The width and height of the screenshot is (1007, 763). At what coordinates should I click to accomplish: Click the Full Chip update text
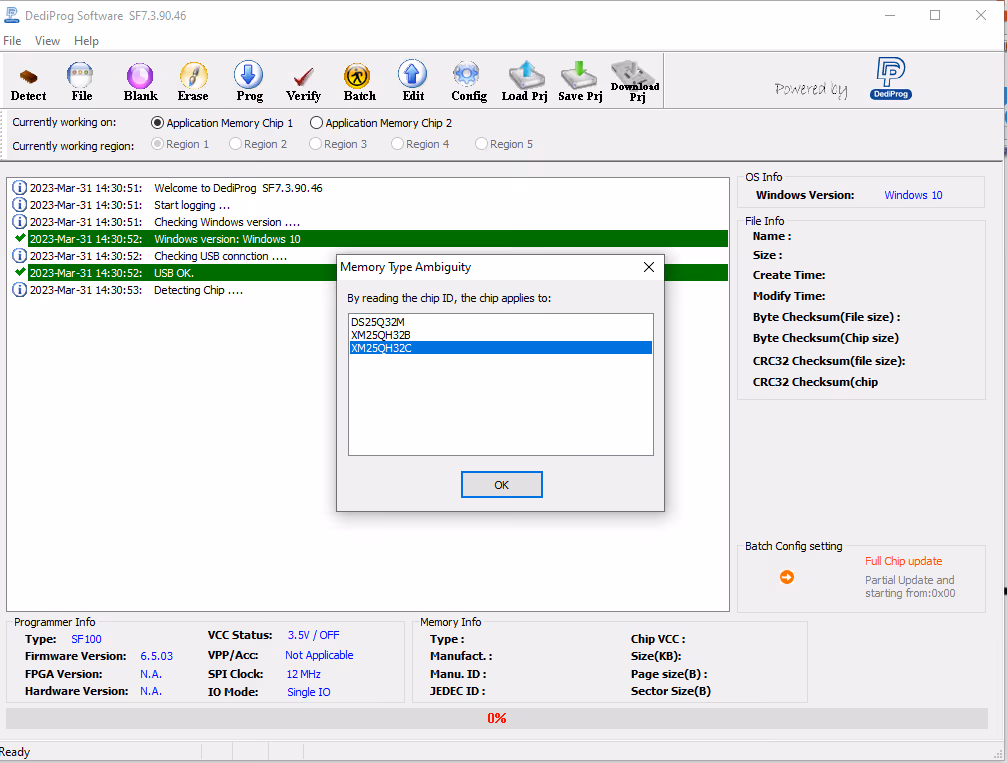coord(903,561)
